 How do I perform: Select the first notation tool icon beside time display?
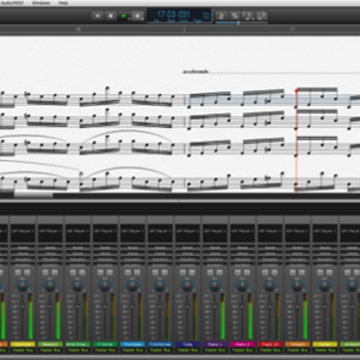(222, 16)
